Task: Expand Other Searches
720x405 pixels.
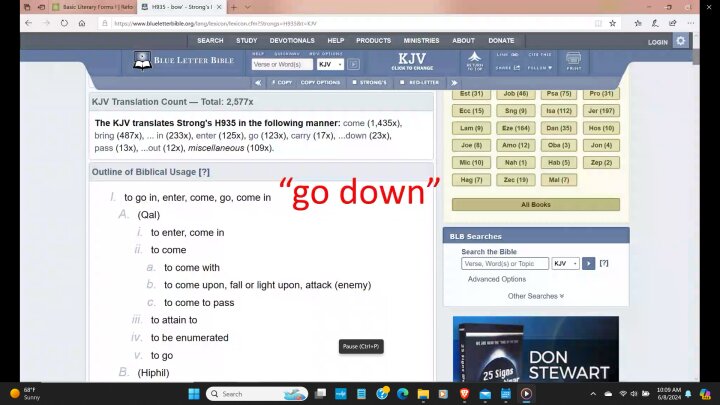Action: coord(536,296)
